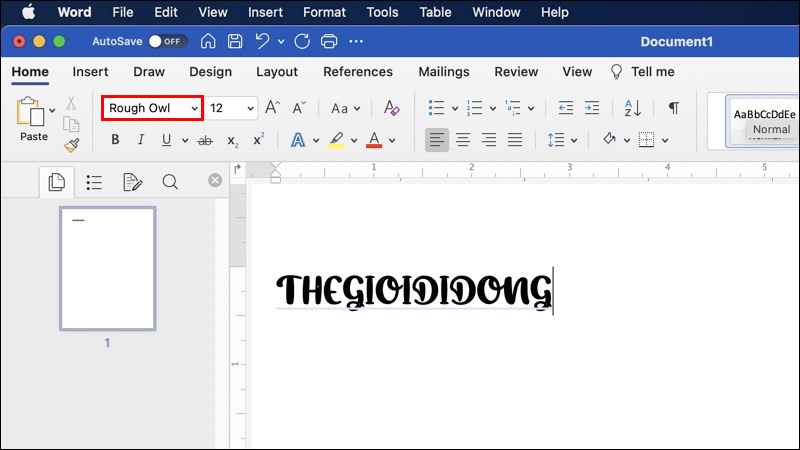Open the more options ellipsis in title bar
Image resolution: width=800 pixels, height=450 pixels.
pyautogui.click(x=356, y=41)
